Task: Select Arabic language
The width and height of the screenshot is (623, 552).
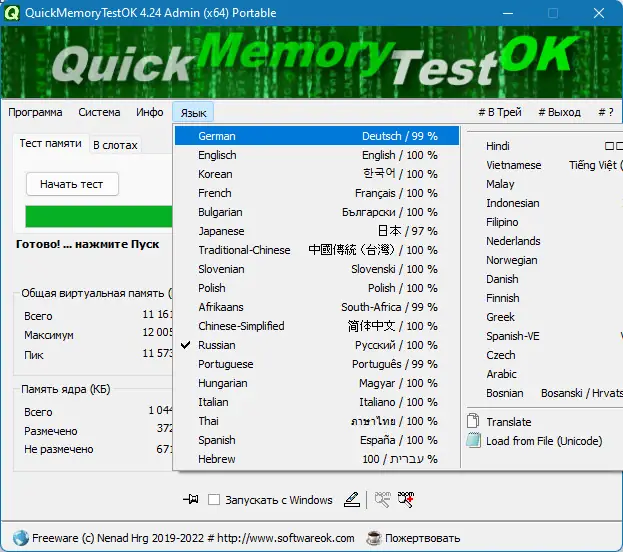Action: pos(544,374)
